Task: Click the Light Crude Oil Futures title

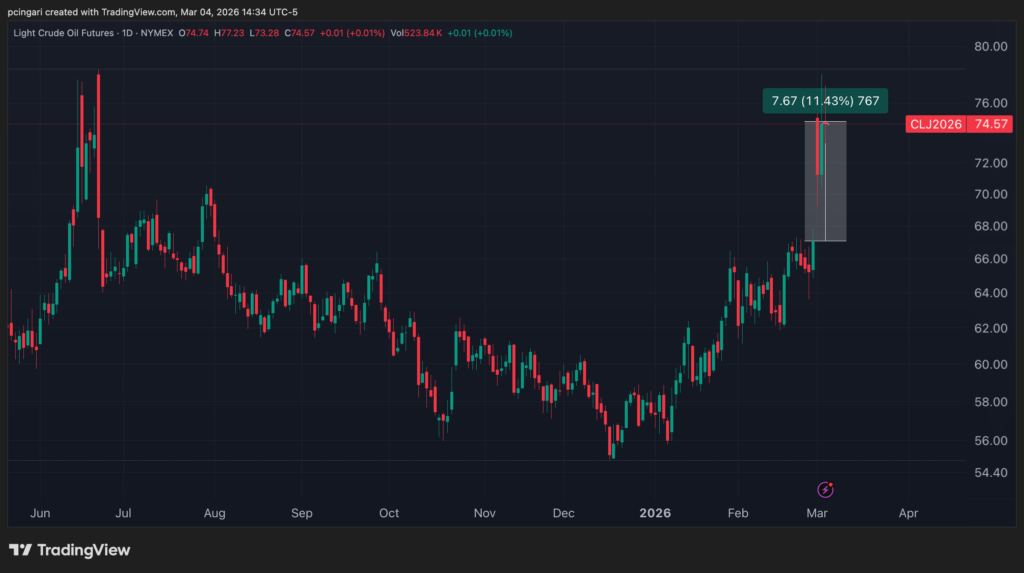Action: point(63,33)
